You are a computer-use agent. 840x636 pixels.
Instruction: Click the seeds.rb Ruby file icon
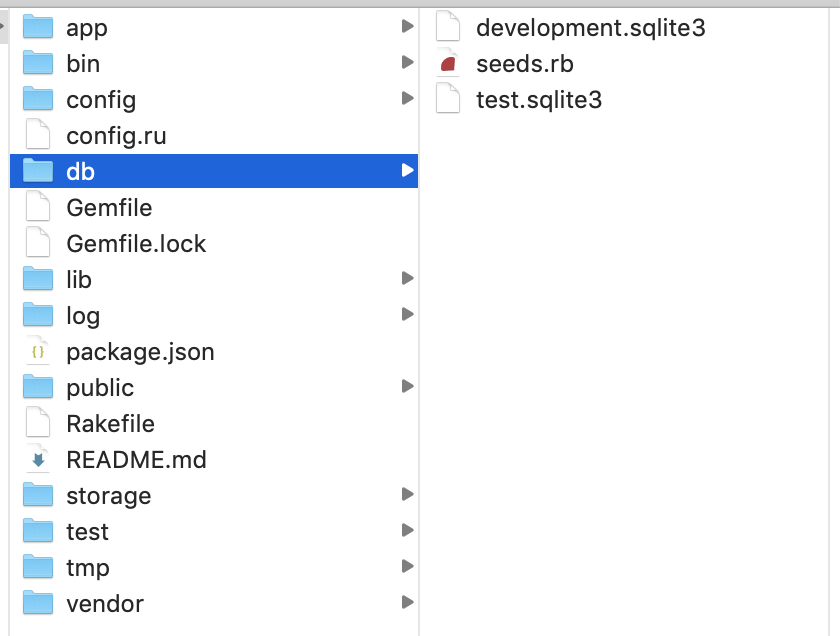click(449, 64)
